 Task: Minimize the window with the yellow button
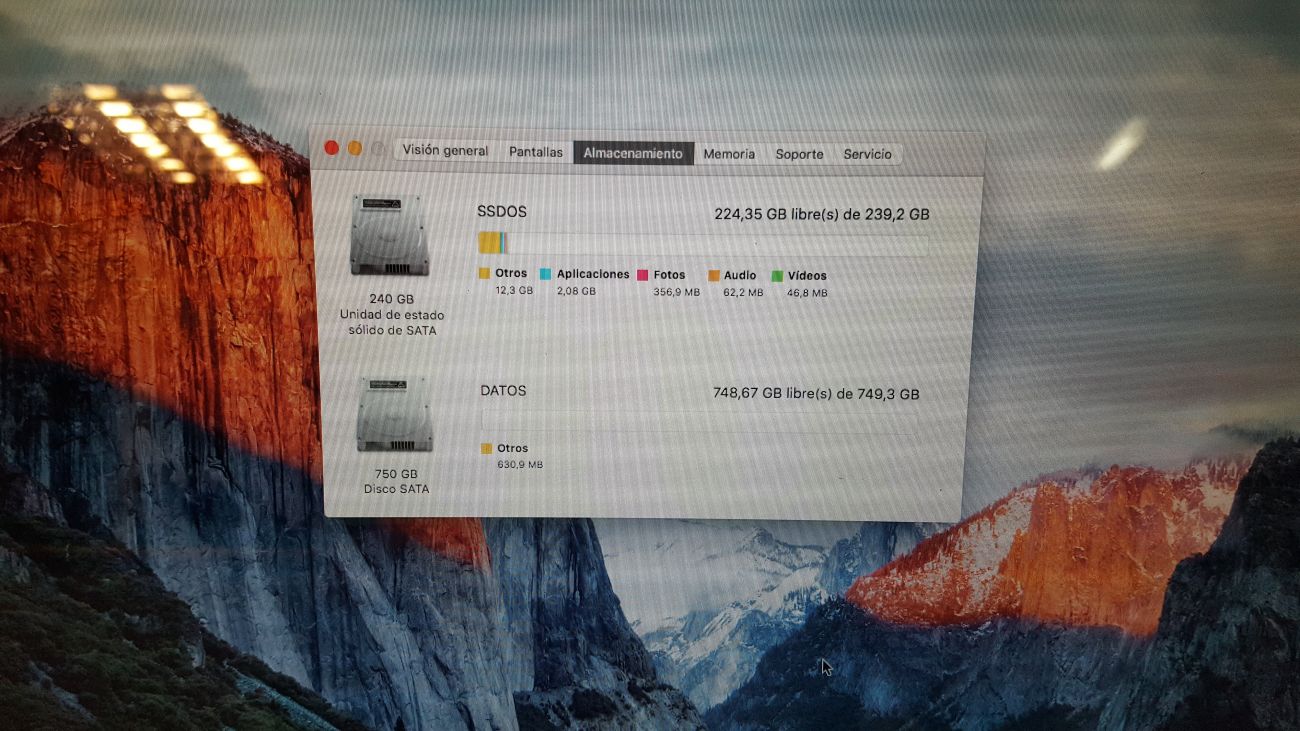pos(355,148)
